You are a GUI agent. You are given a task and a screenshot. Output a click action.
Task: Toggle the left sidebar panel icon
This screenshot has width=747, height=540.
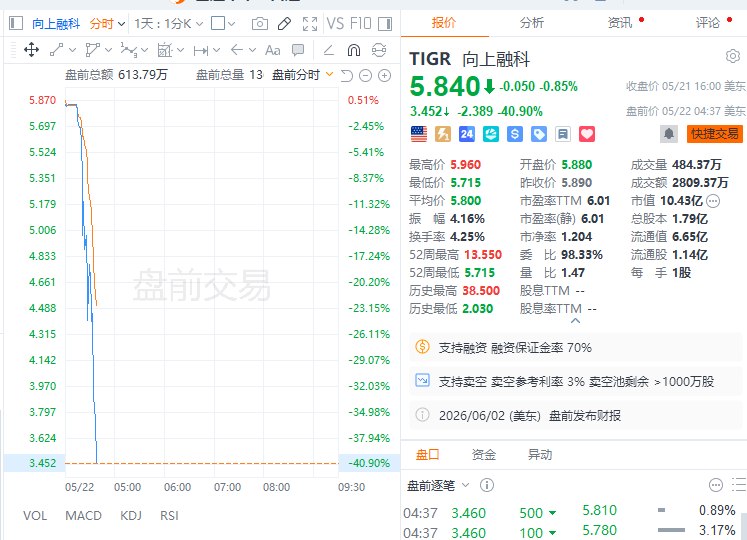coord(16,23)
